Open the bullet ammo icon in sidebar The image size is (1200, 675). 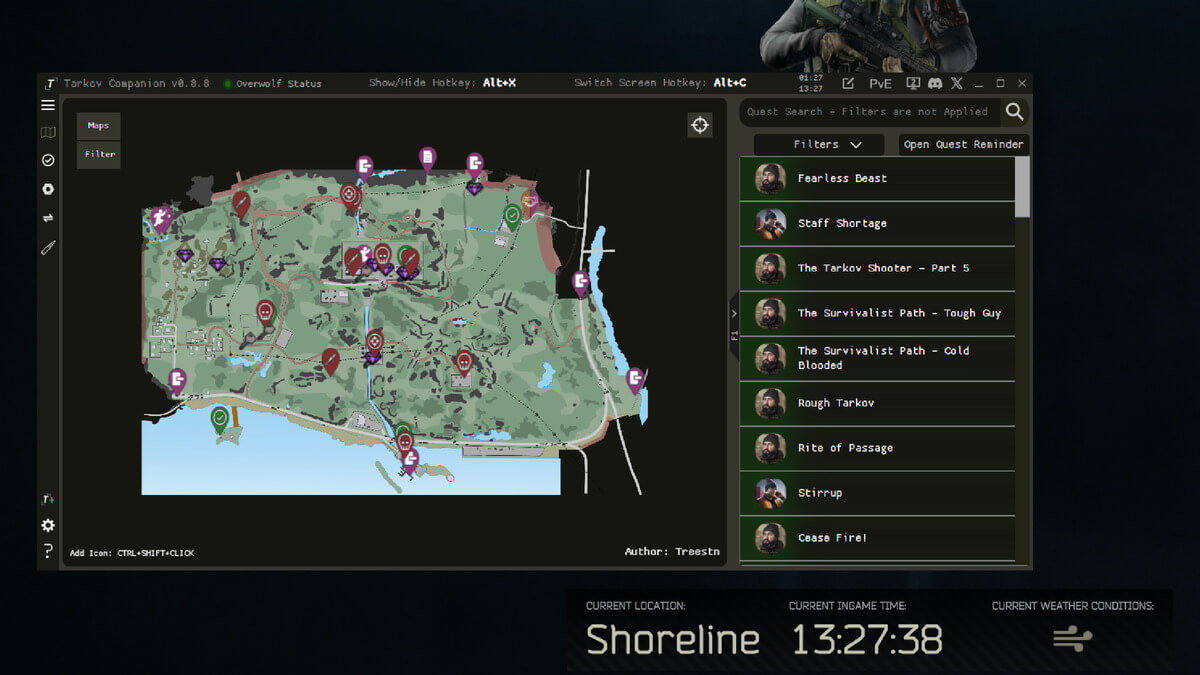coord(47,247)
